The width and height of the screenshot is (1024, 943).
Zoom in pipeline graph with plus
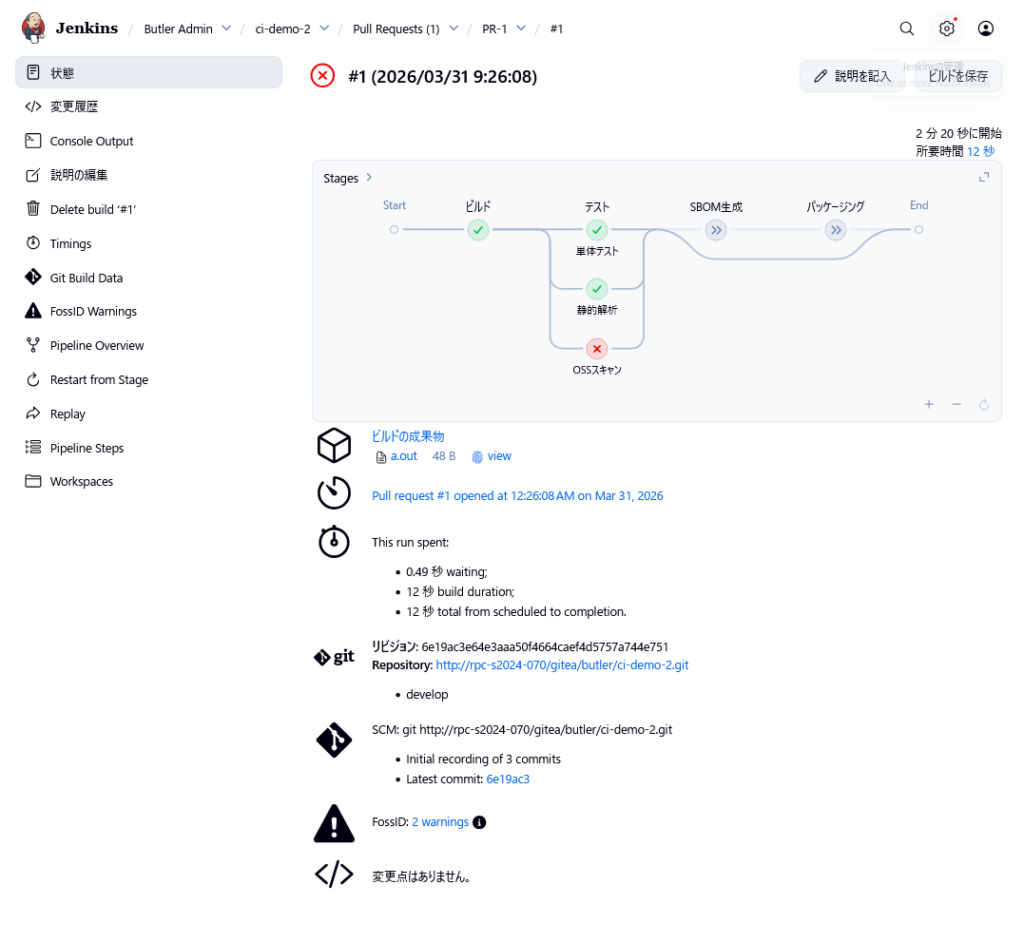tap(929, 404)
